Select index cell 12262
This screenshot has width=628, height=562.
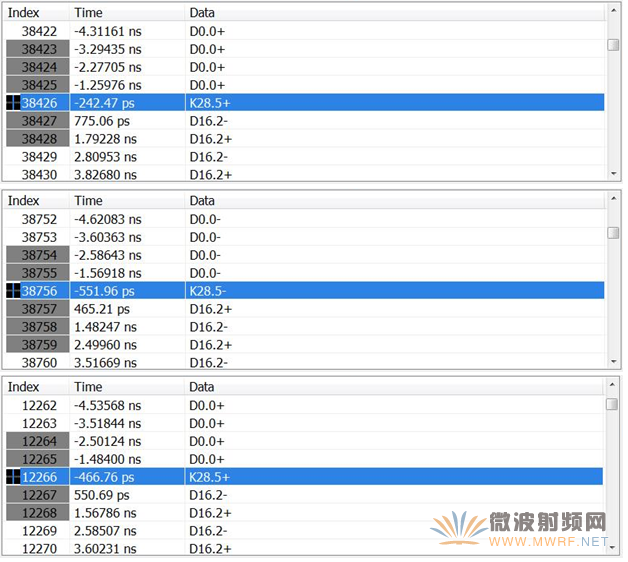click(39, 405)
